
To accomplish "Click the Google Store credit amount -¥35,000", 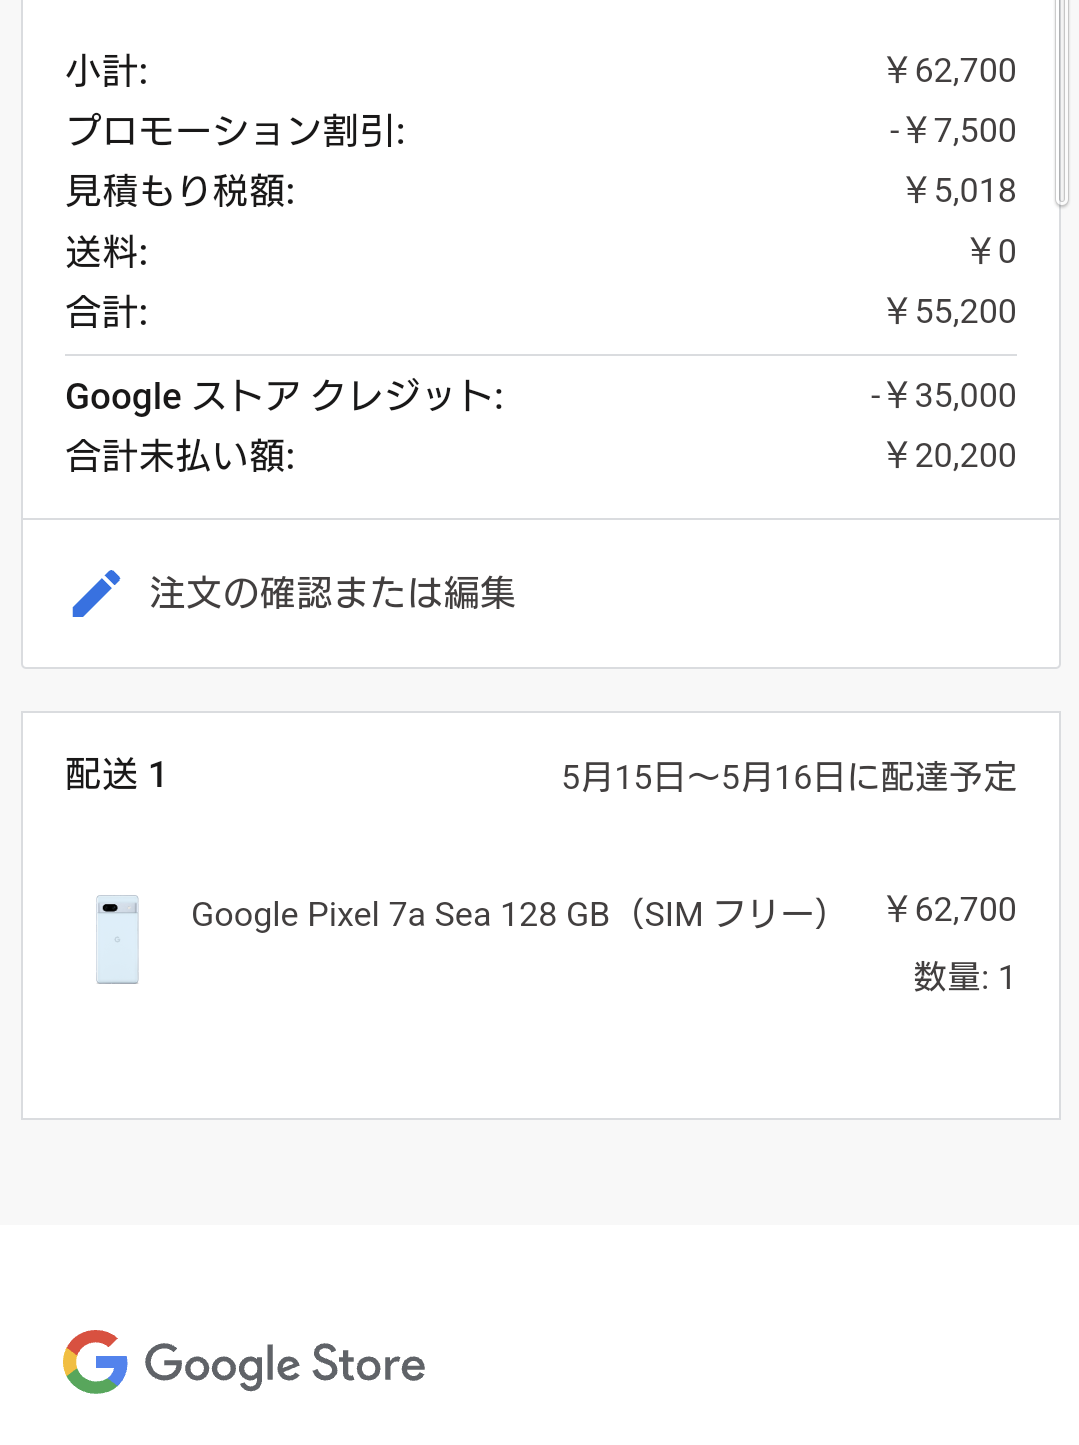I will [x=943, y=396].
